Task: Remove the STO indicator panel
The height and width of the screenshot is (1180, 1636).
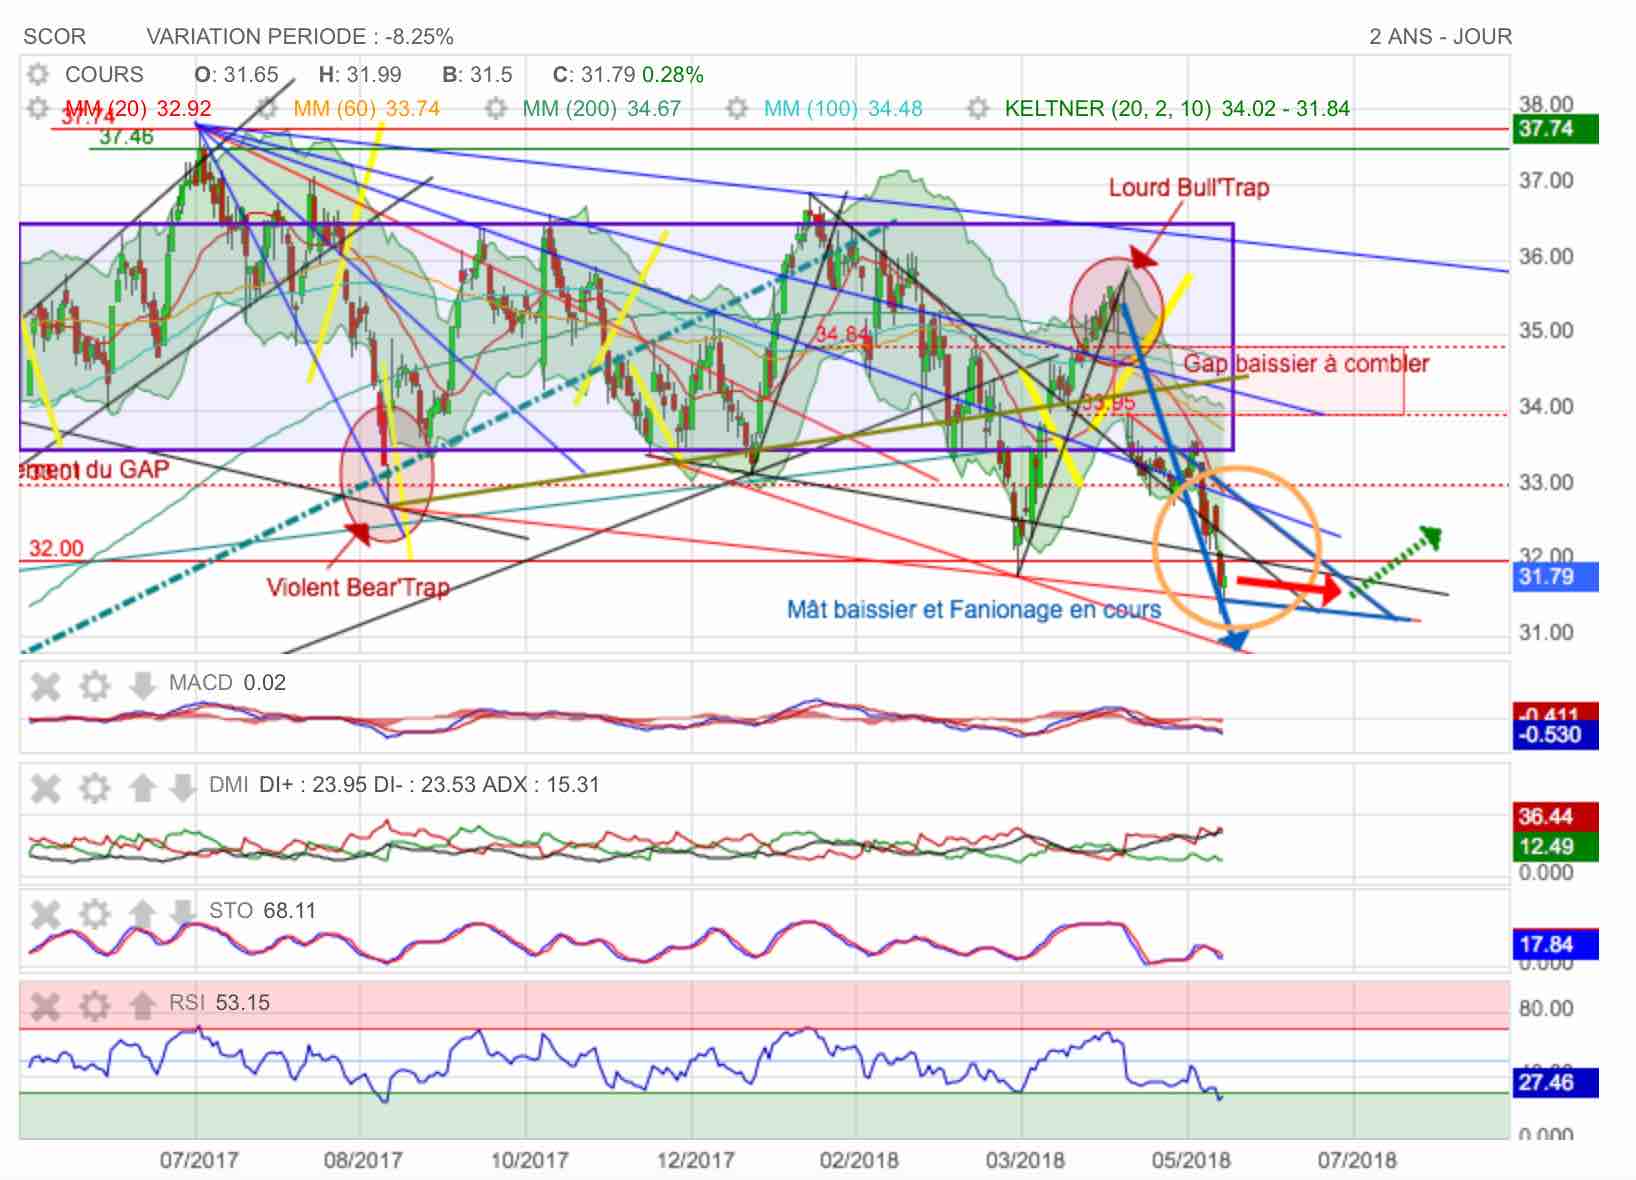Action: click(x=46, y=914)
